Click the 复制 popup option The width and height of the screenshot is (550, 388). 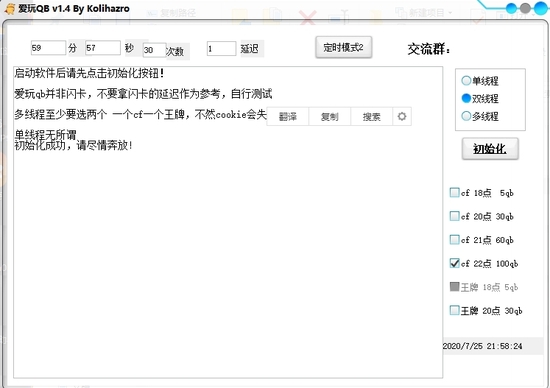[x=329, y=116]
